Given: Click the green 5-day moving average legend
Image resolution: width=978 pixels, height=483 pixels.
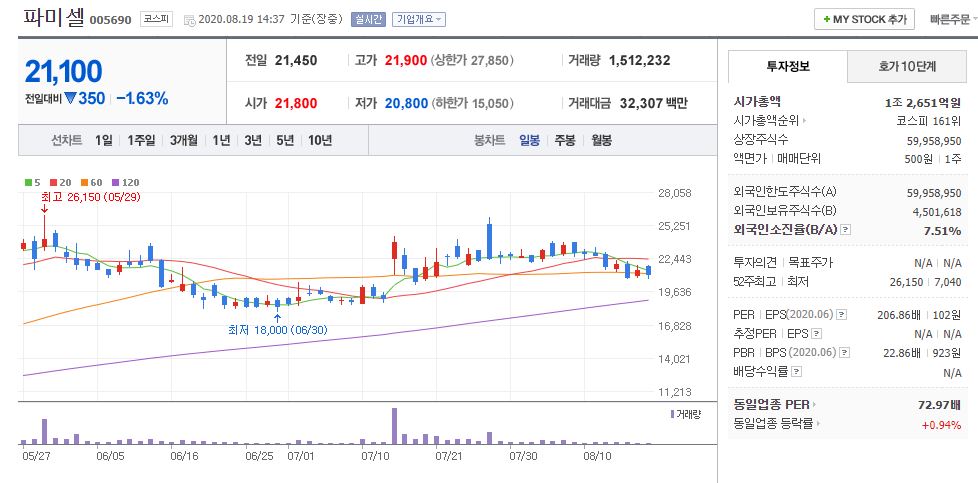Looking at the screenshot, I should click(32, 183).
